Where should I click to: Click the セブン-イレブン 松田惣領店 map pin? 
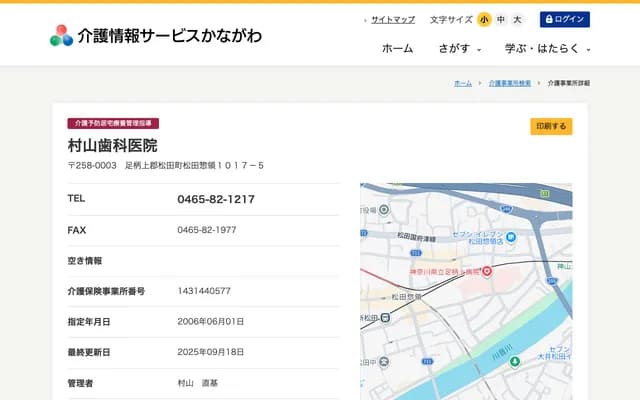[511, 237]
